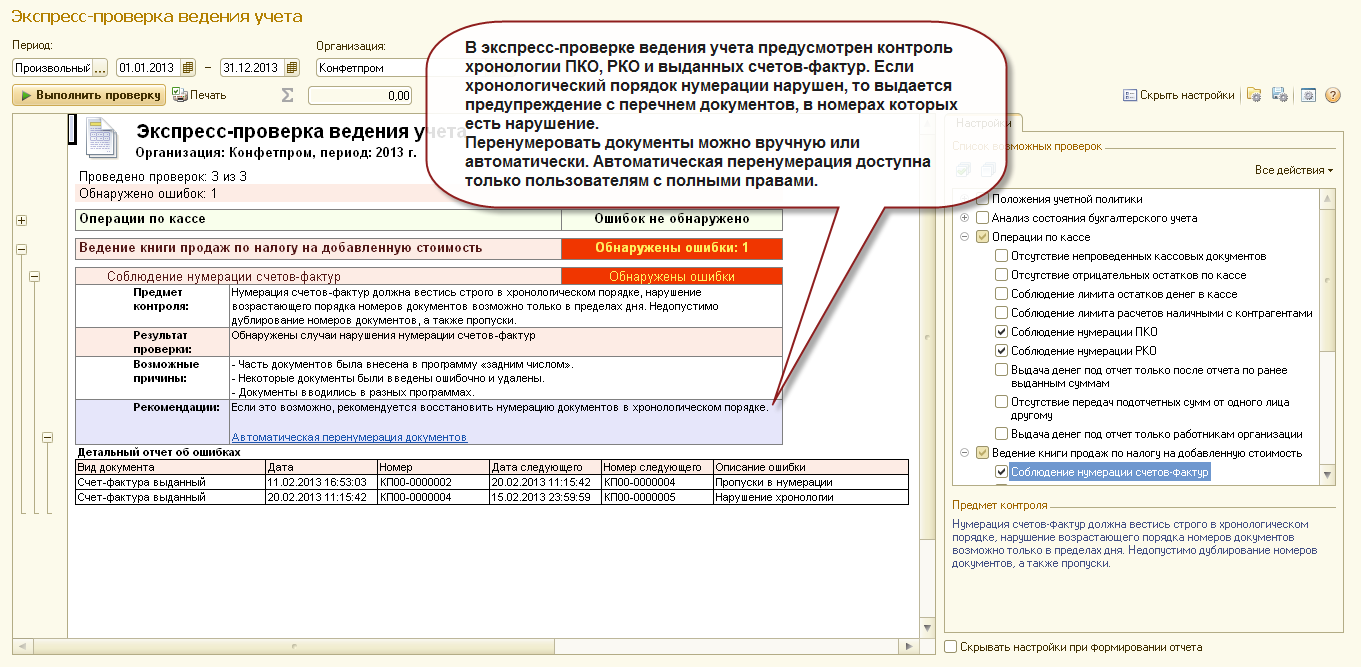Click the sum field showing 0,00
The image size is (1361, 667).
coord(360,95)
